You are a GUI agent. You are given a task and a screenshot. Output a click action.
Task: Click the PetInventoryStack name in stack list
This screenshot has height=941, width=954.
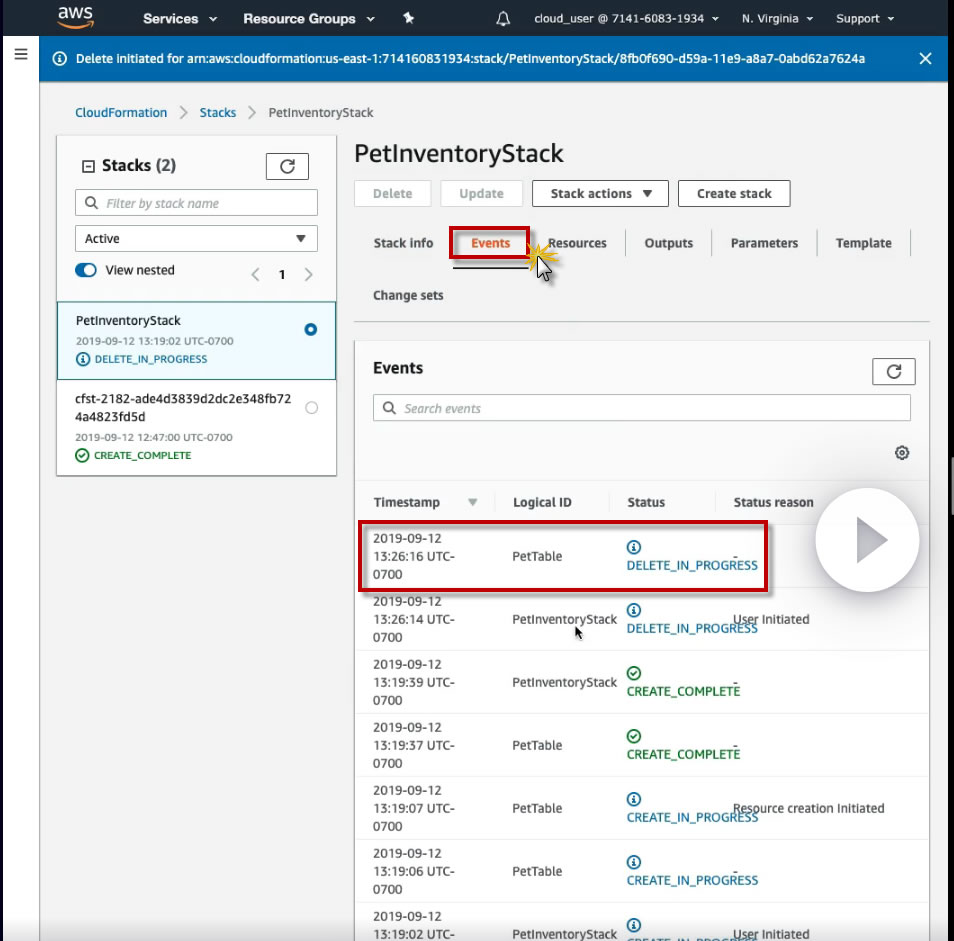[128, 321]
